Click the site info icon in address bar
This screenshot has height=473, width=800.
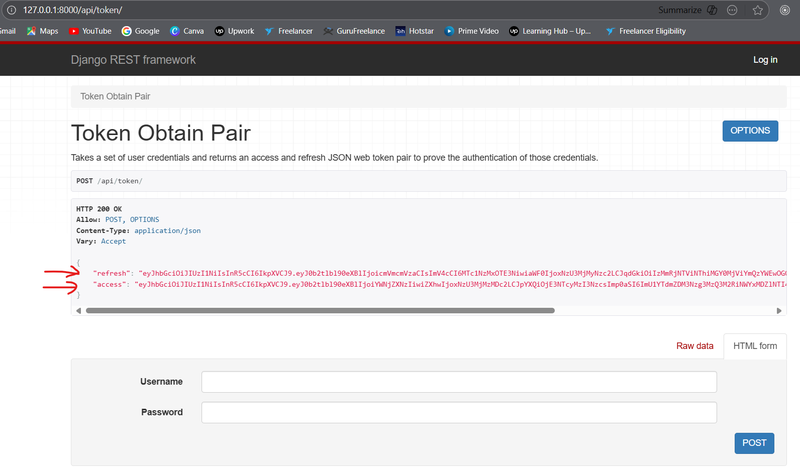(11, 10)
